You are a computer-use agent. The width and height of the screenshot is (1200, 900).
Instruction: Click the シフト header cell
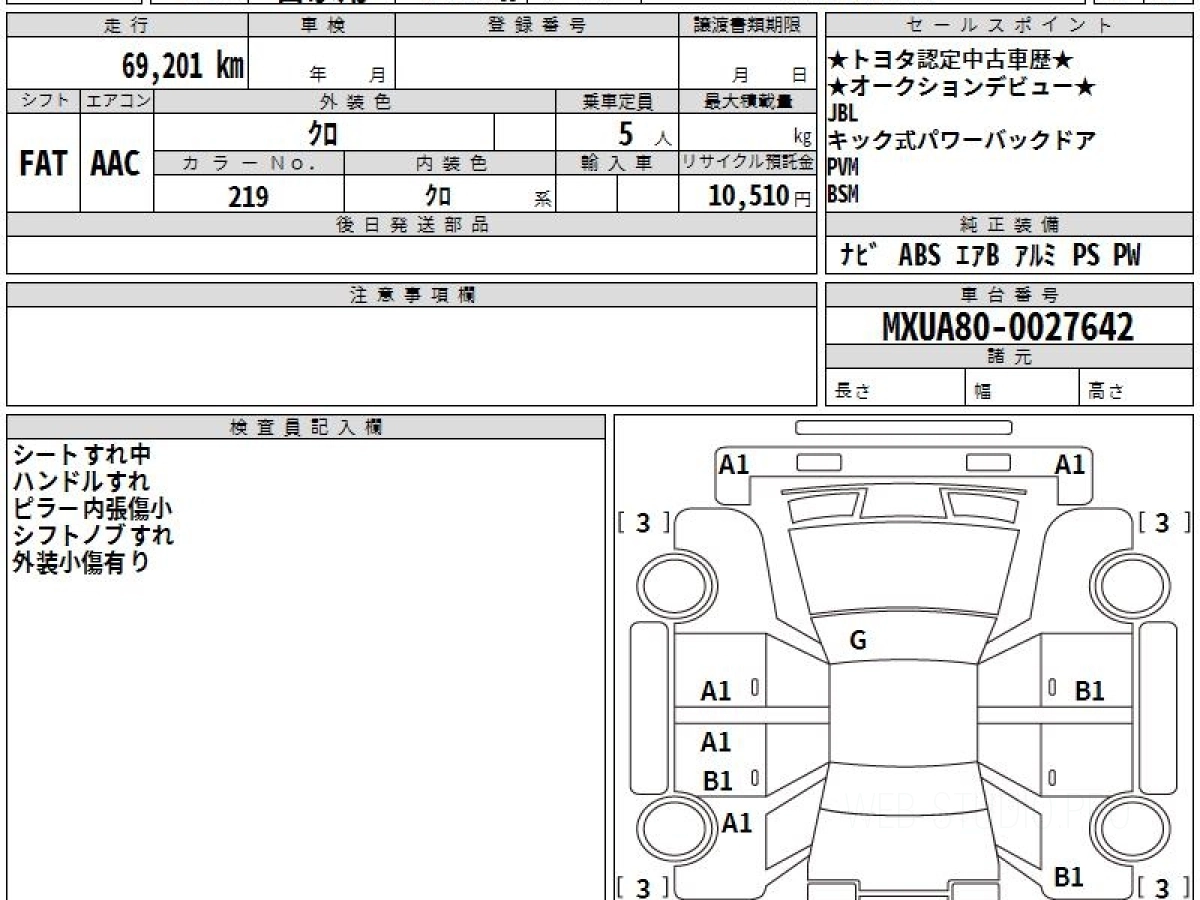pyautogui.click(x=43, y=101)
